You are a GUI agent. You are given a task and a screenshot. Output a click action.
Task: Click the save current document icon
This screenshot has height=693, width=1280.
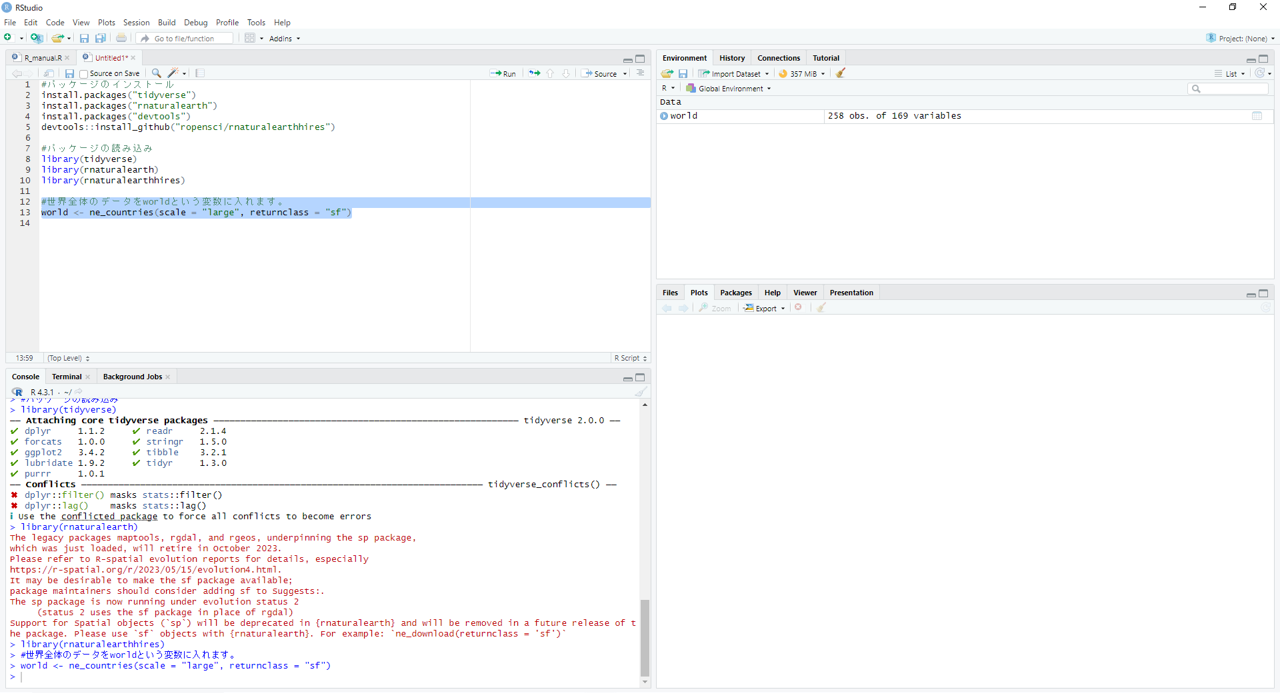[69, 73]
